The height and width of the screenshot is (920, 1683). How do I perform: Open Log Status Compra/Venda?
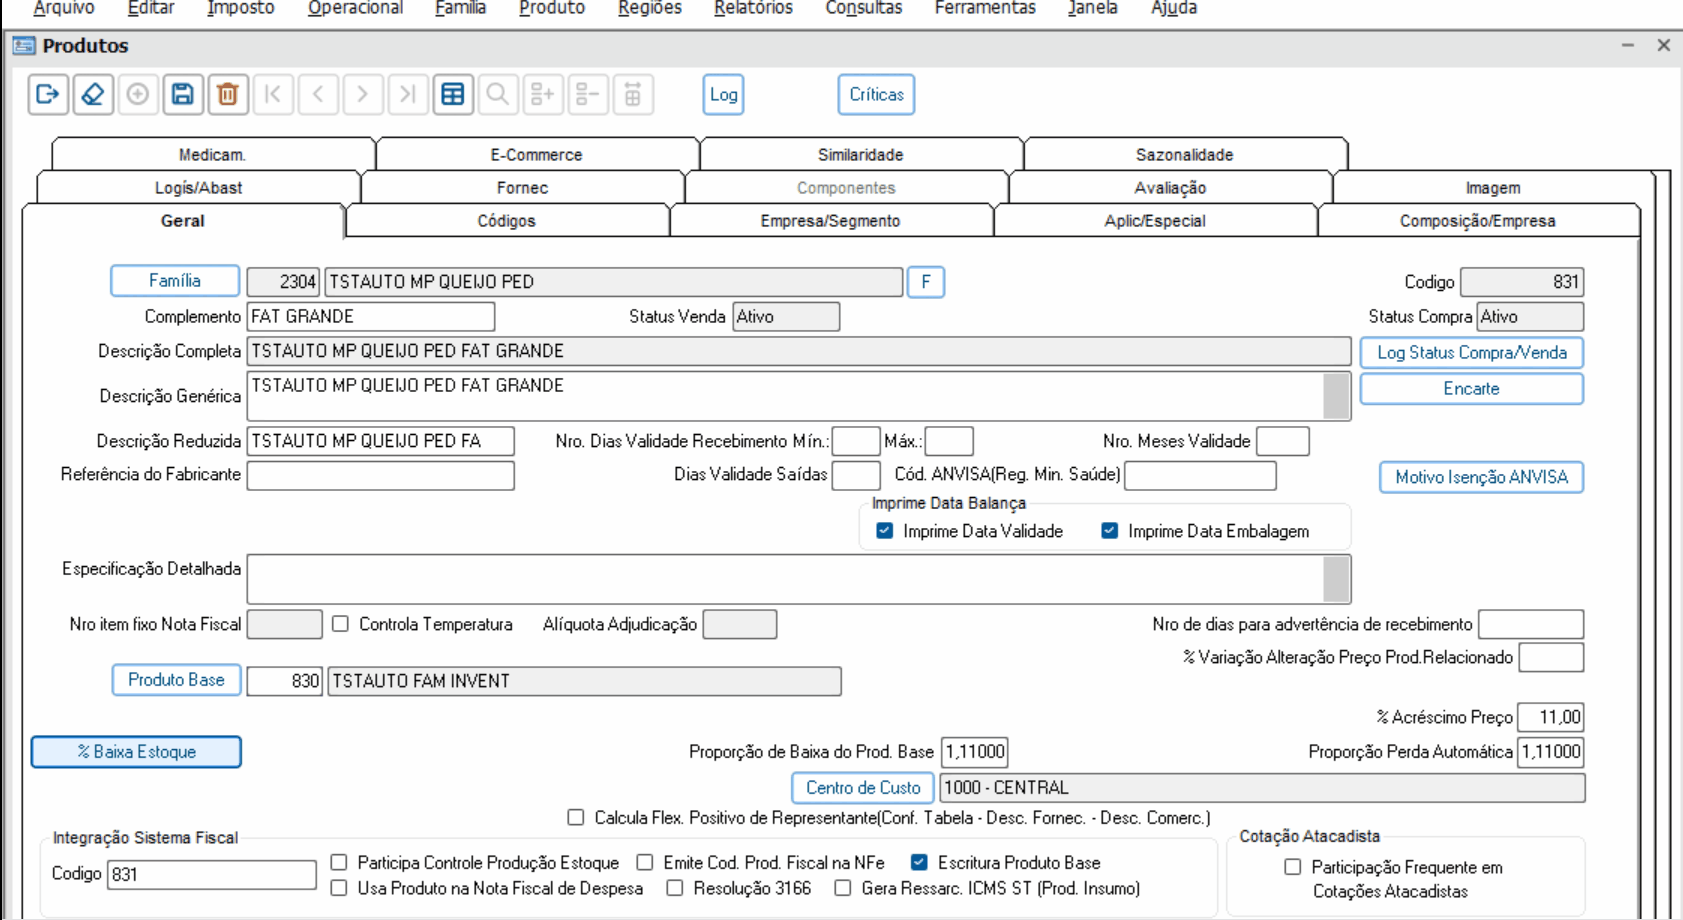[1471, 353]
